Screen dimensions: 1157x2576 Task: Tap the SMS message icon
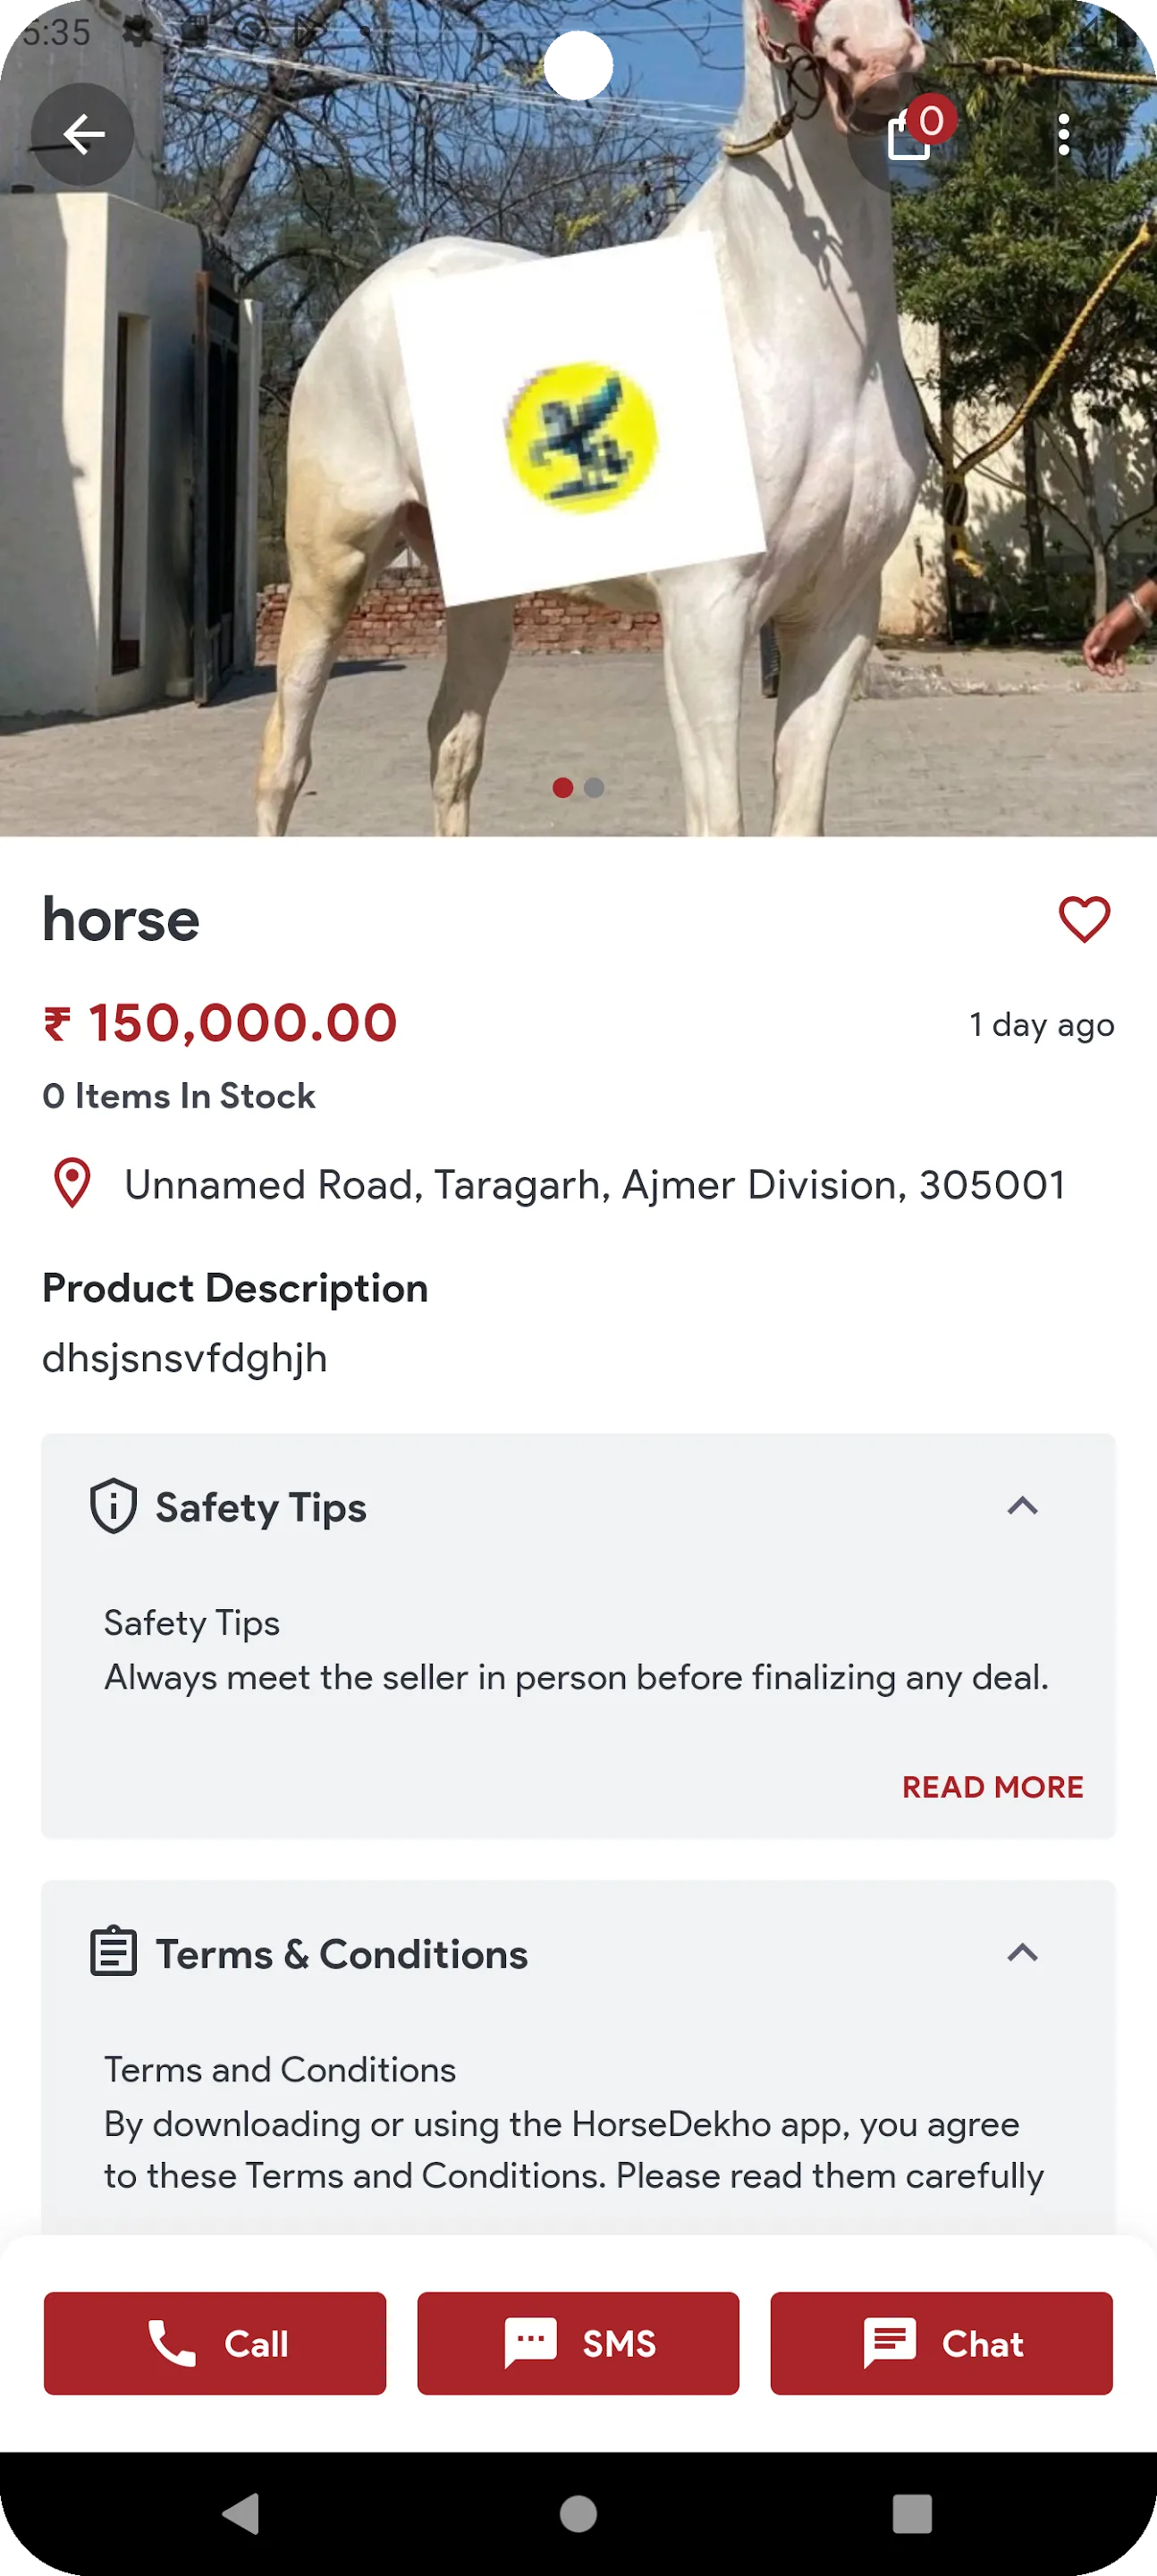click(531, 2343)
